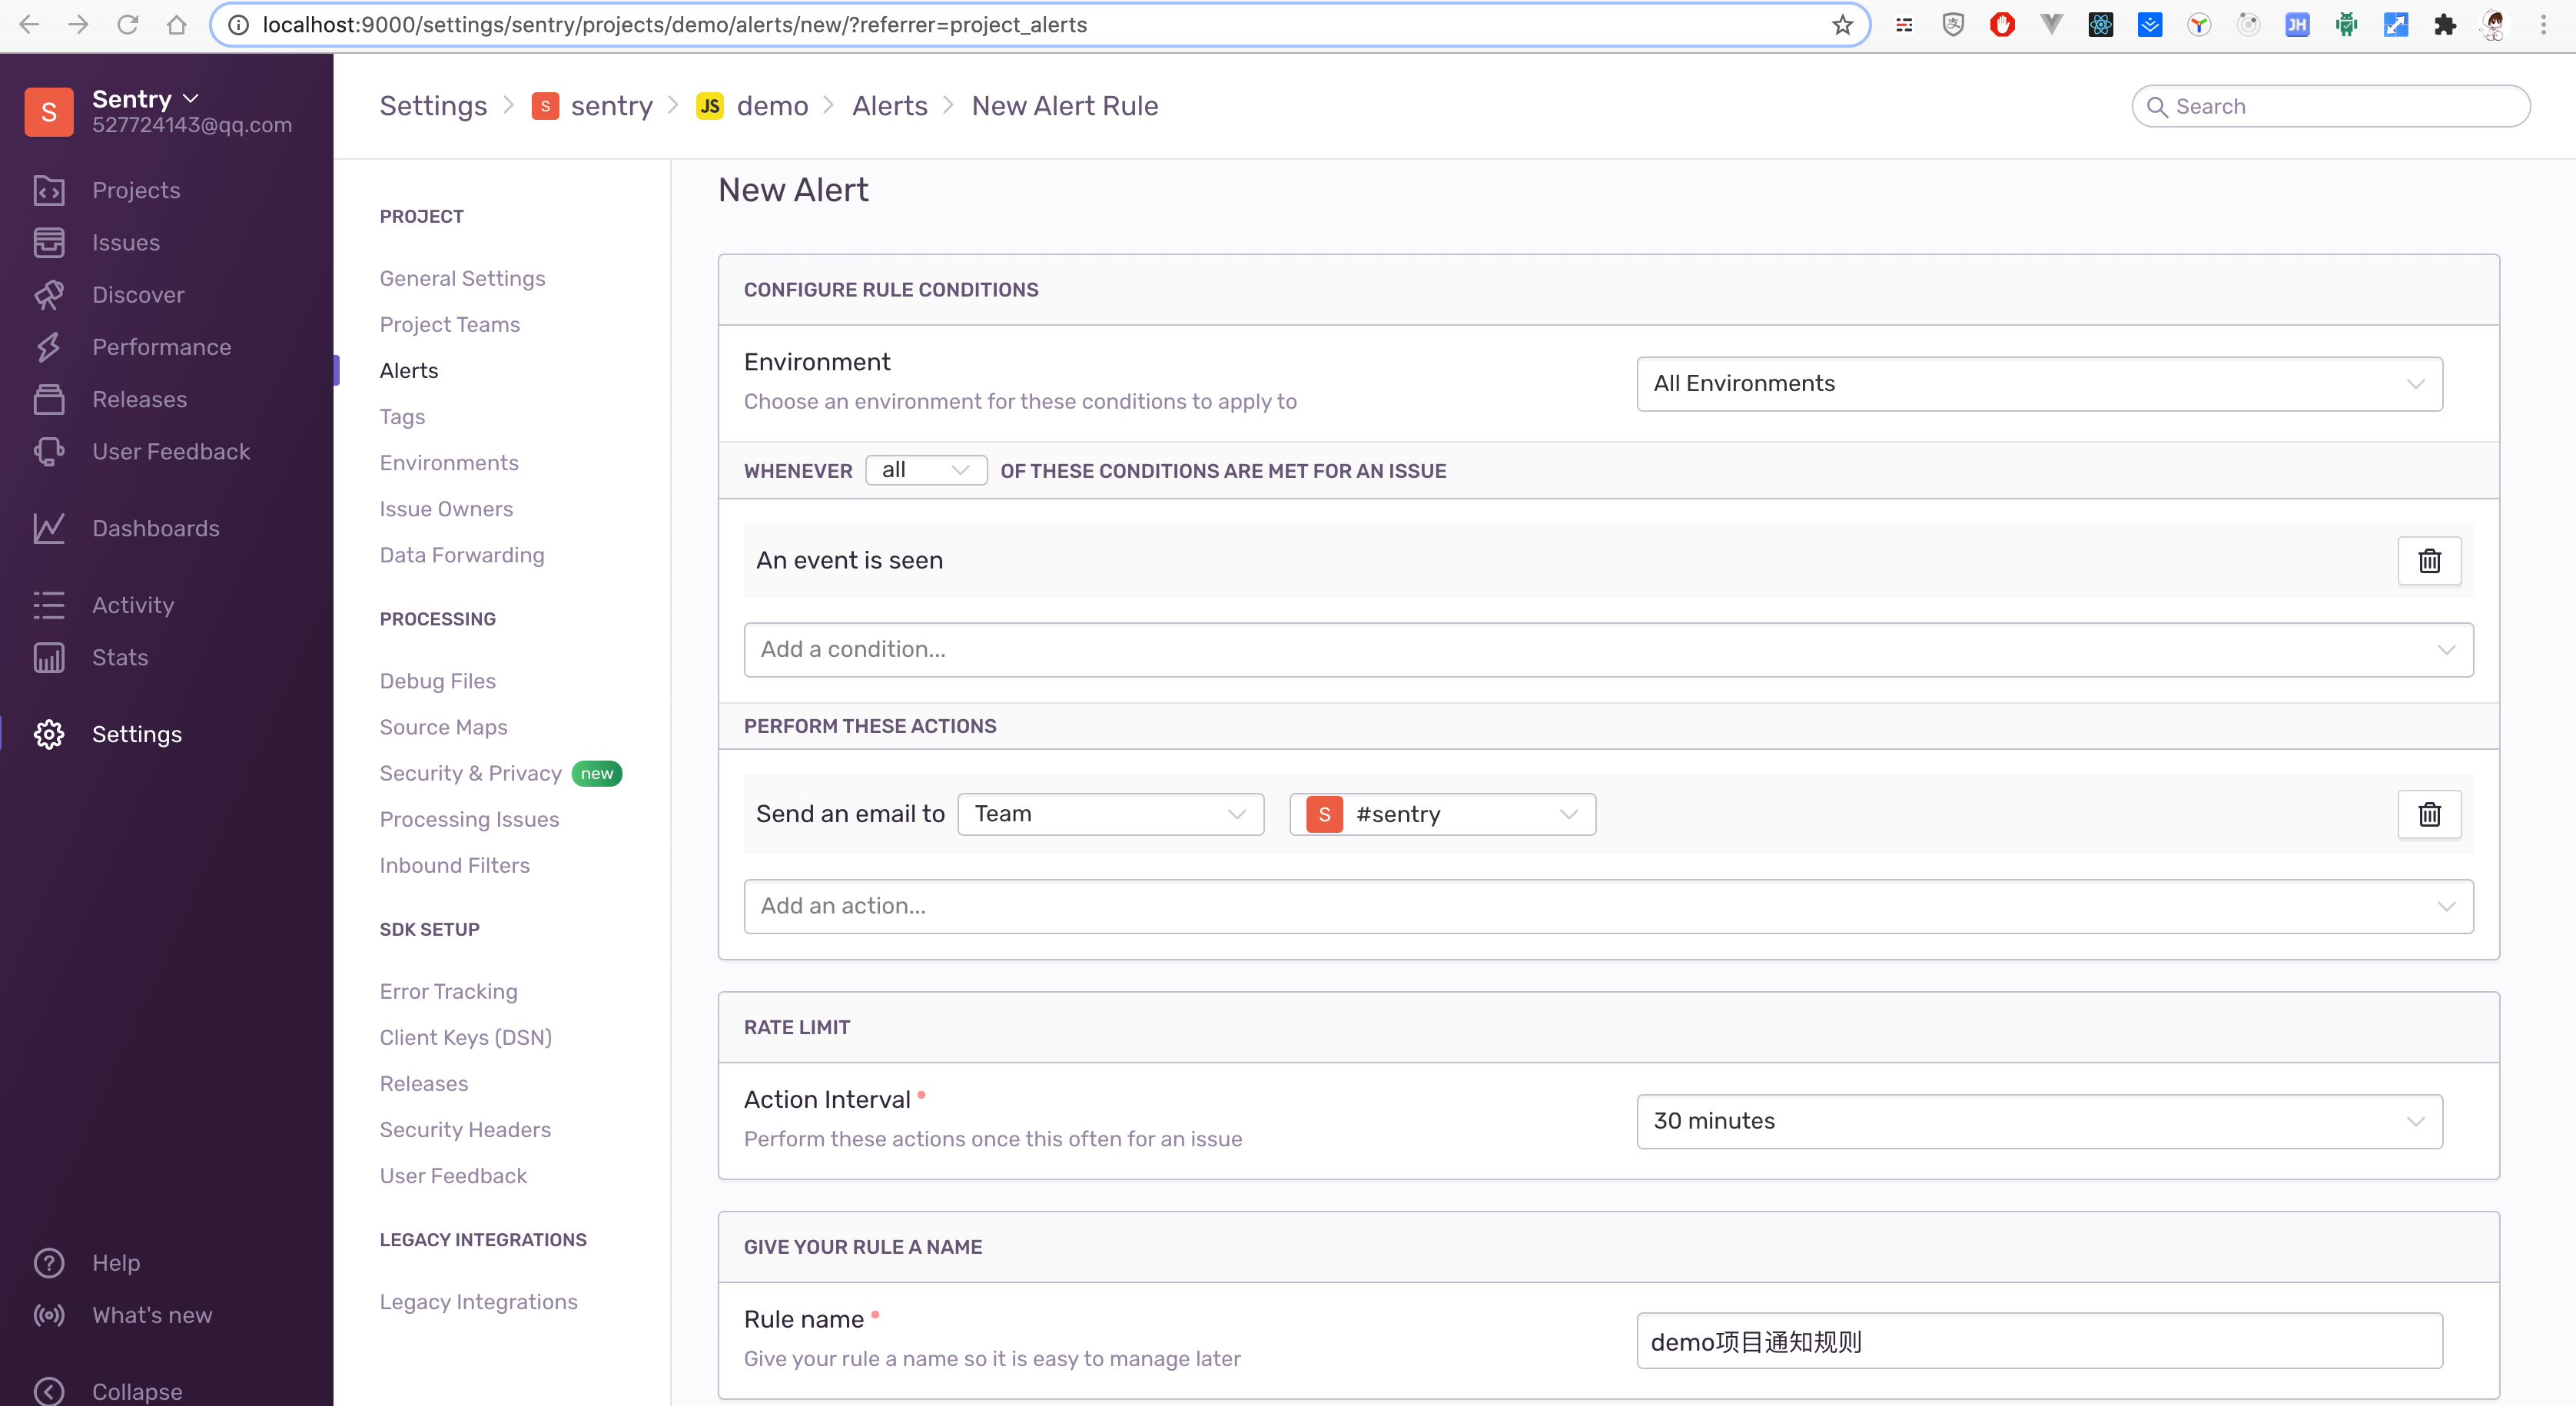Image resolution: width=2576 pixels, height=1406 pixels.
Task: Click the Settings gear icon
Action: 49,734
